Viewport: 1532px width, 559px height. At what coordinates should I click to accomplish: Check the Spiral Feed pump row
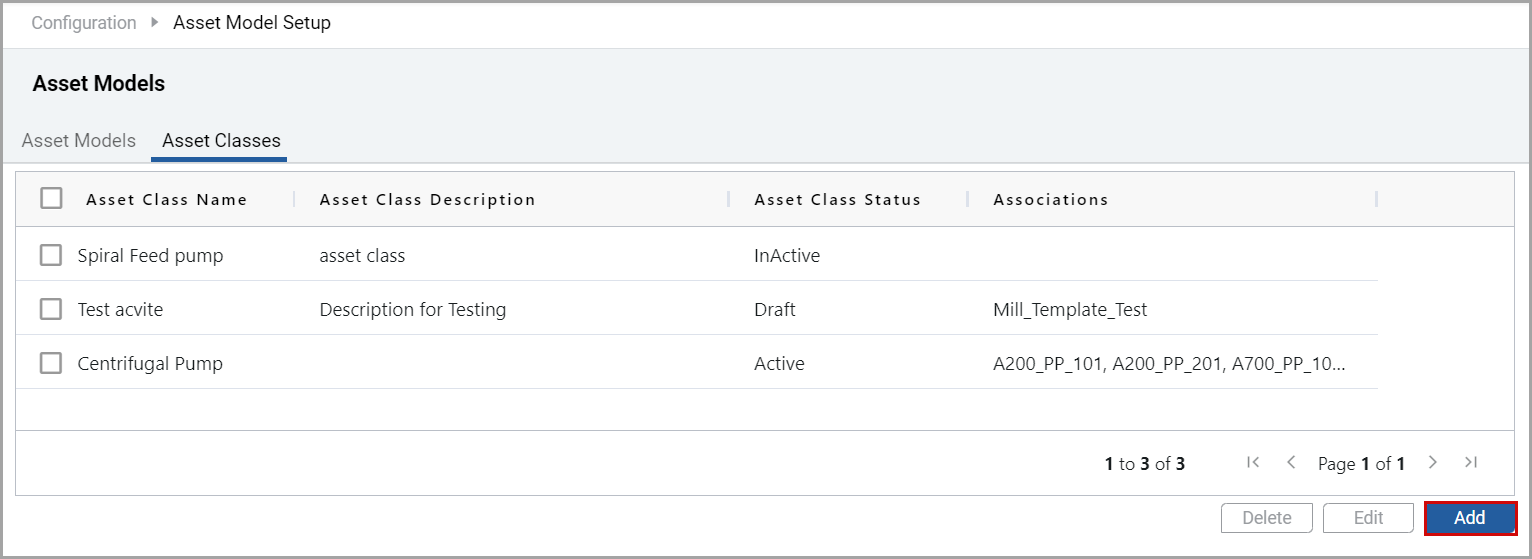(51, 255)
